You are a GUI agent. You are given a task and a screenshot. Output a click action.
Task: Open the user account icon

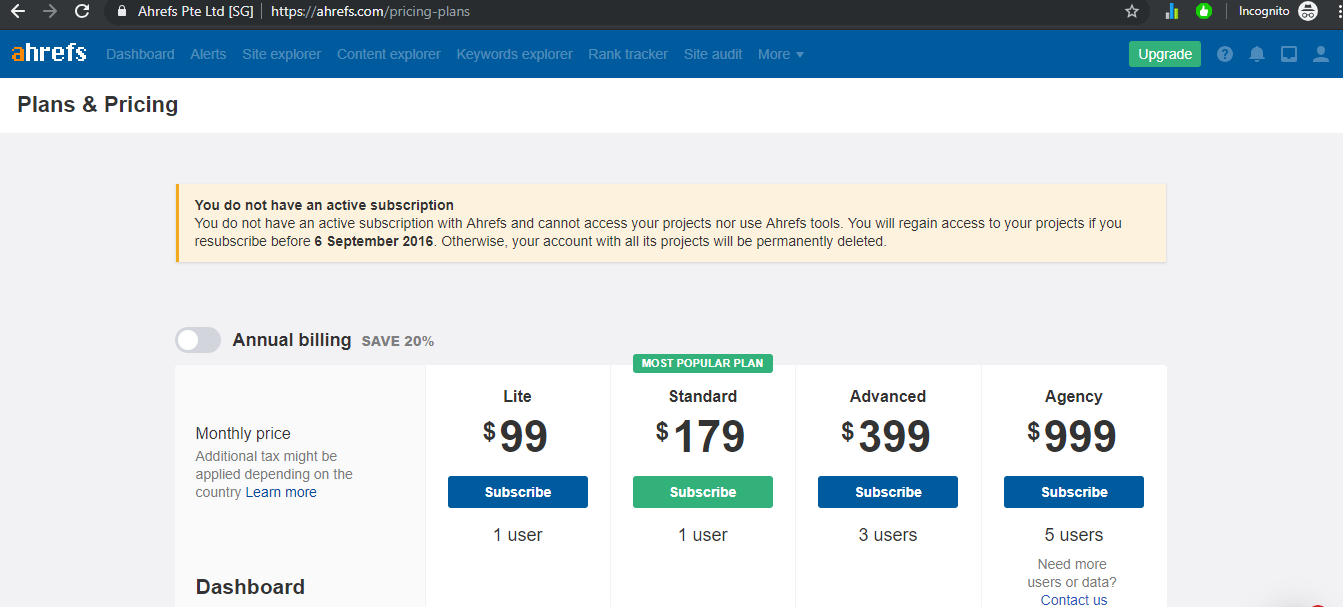tap(1321, 54)
